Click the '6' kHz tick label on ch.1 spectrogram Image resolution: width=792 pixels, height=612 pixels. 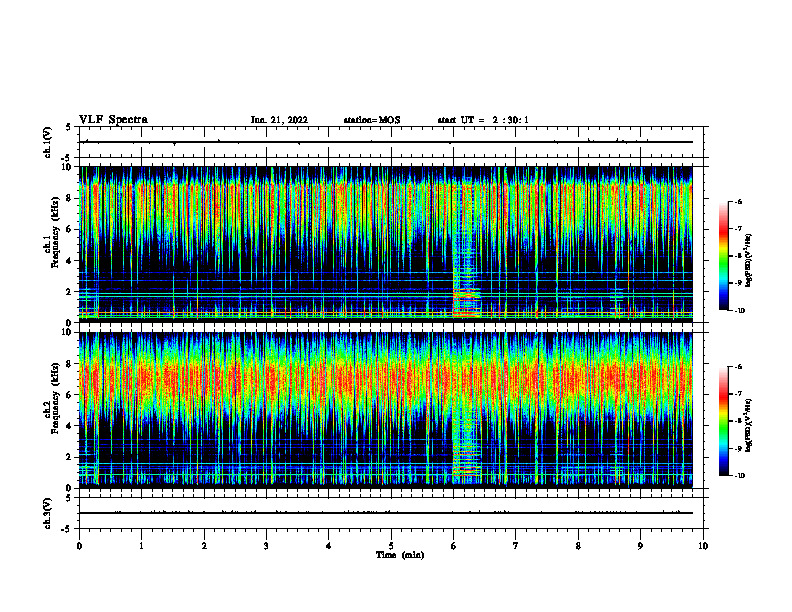[69, 229]
